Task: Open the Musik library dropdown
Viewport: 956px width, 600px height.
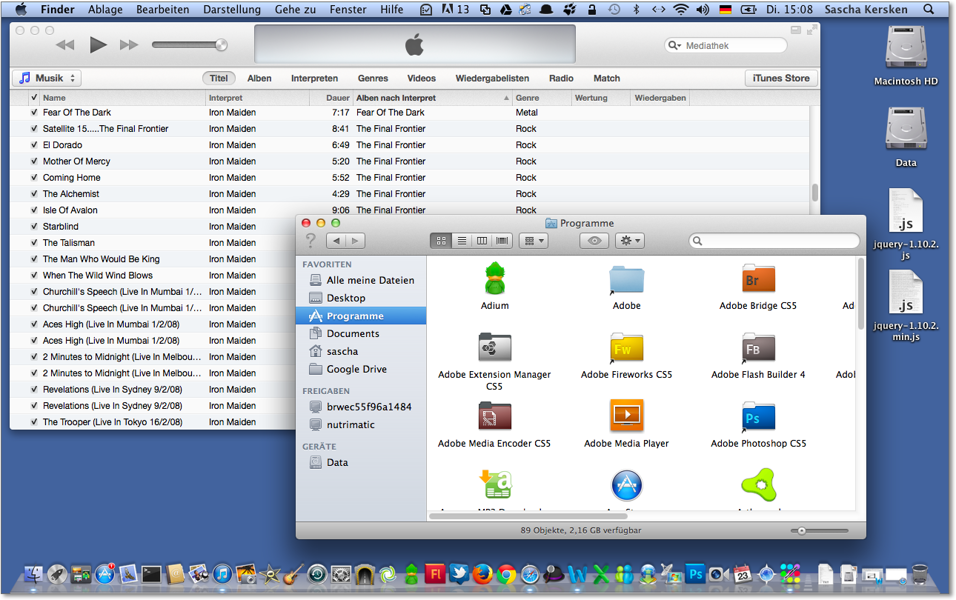Action: click(x=47, y=78)
